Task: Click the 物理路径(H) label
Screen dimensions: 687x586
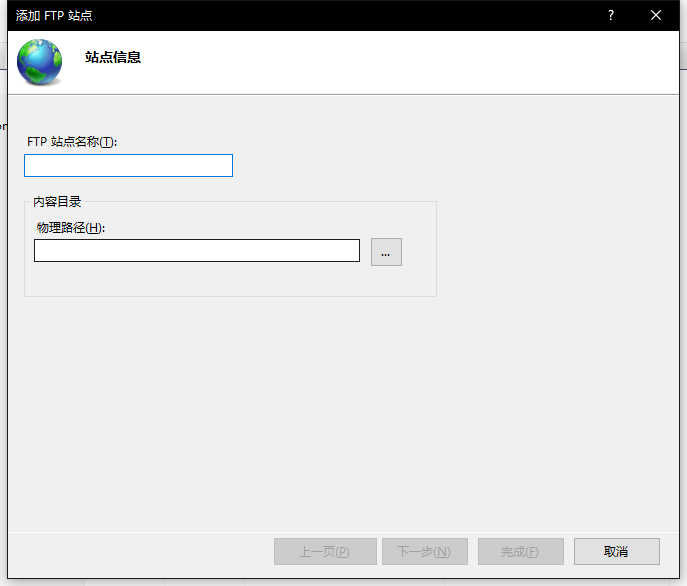Action: pos(71,227)
